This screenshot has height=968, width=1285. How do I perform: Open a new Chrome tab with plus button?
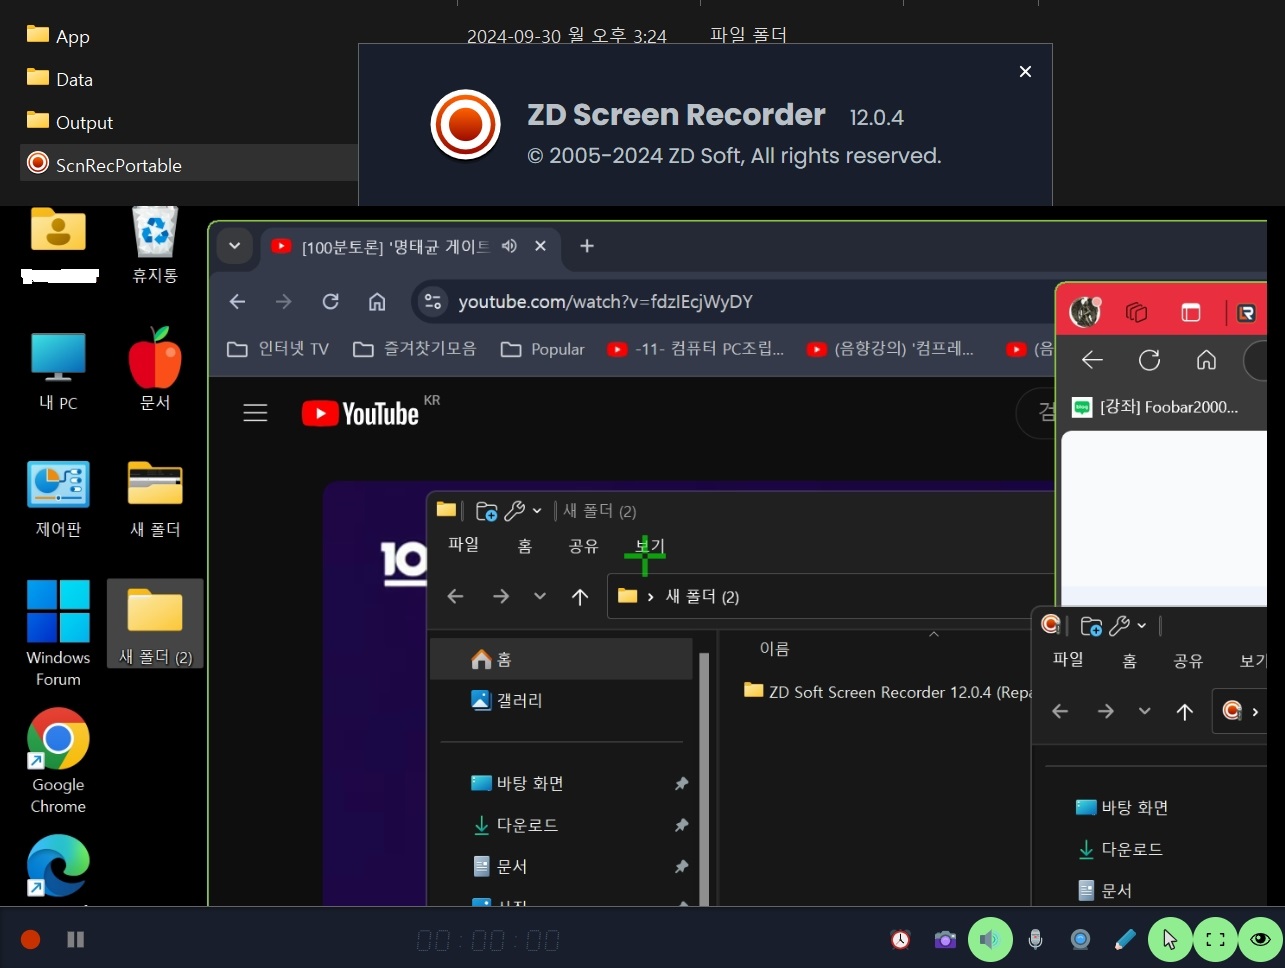point(587,246)
